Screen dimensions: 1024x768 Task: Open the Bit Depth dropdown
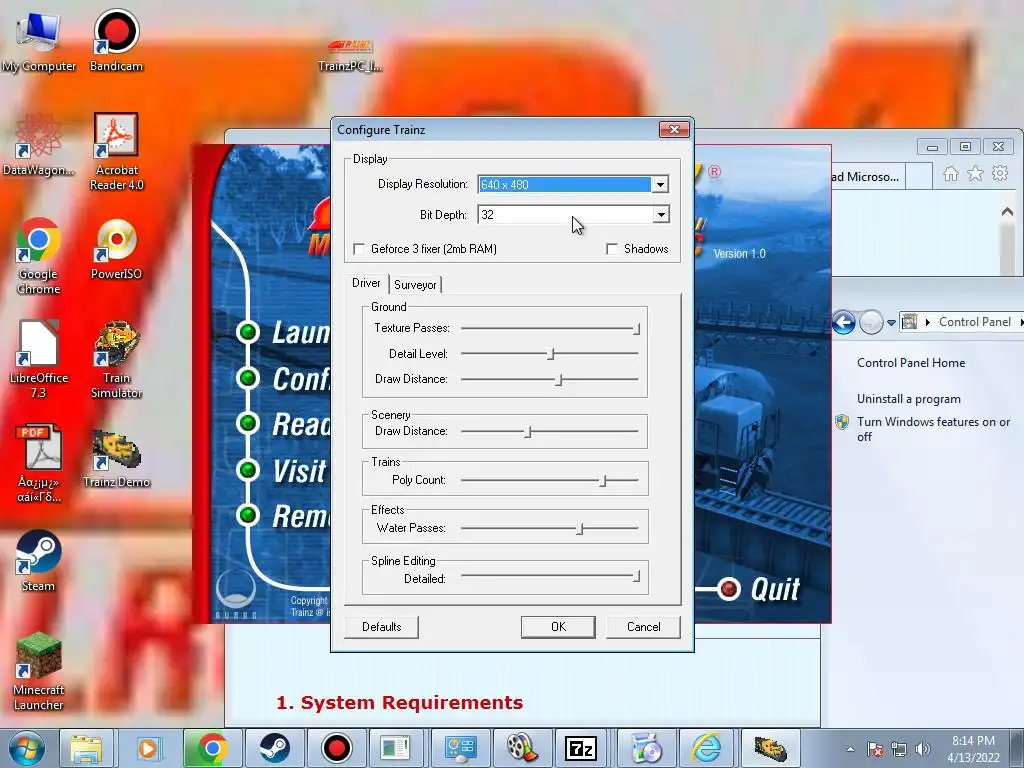click(661, 214)
